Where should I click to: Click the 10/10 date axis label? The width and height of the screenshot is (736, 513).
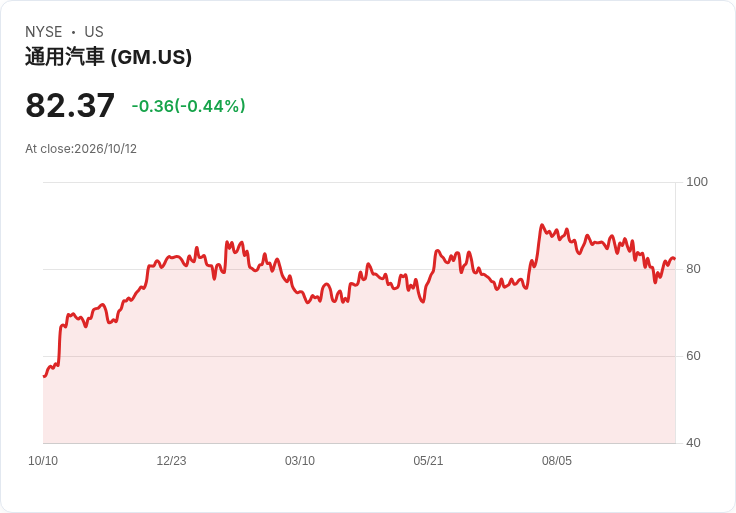pos(43,461)
